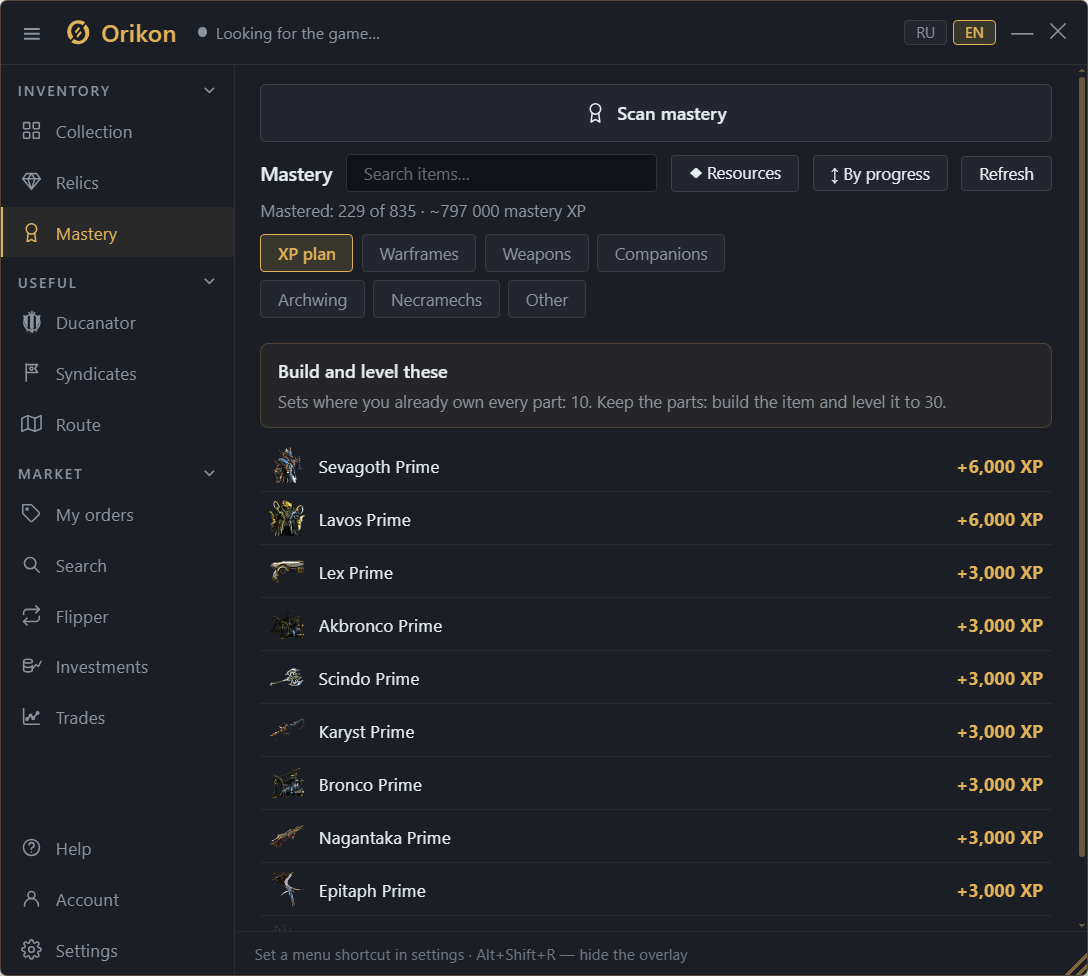The width and height of the screenshot is (1088, 976).
Task: Collapse the INVENTORY section
Action: 210,91
